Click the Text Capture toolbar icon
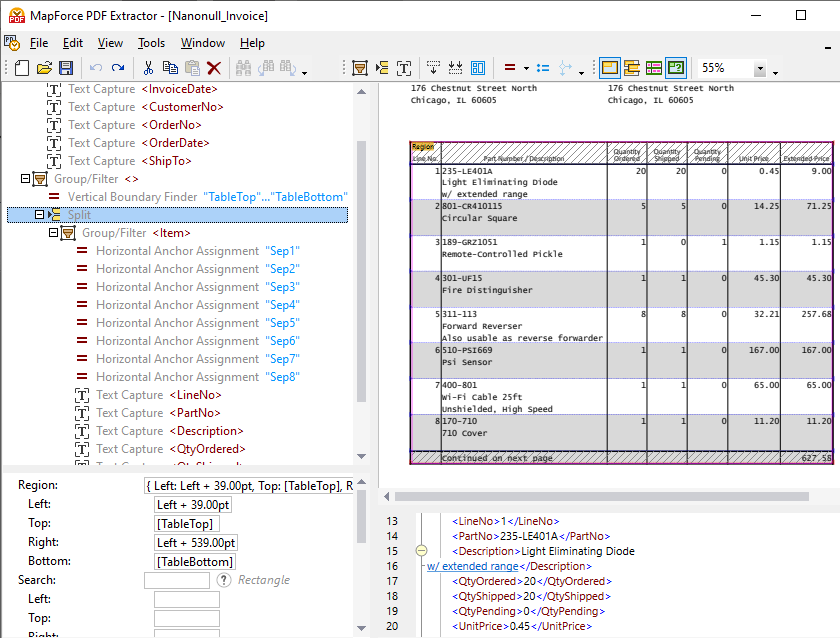 coord(404,68)
